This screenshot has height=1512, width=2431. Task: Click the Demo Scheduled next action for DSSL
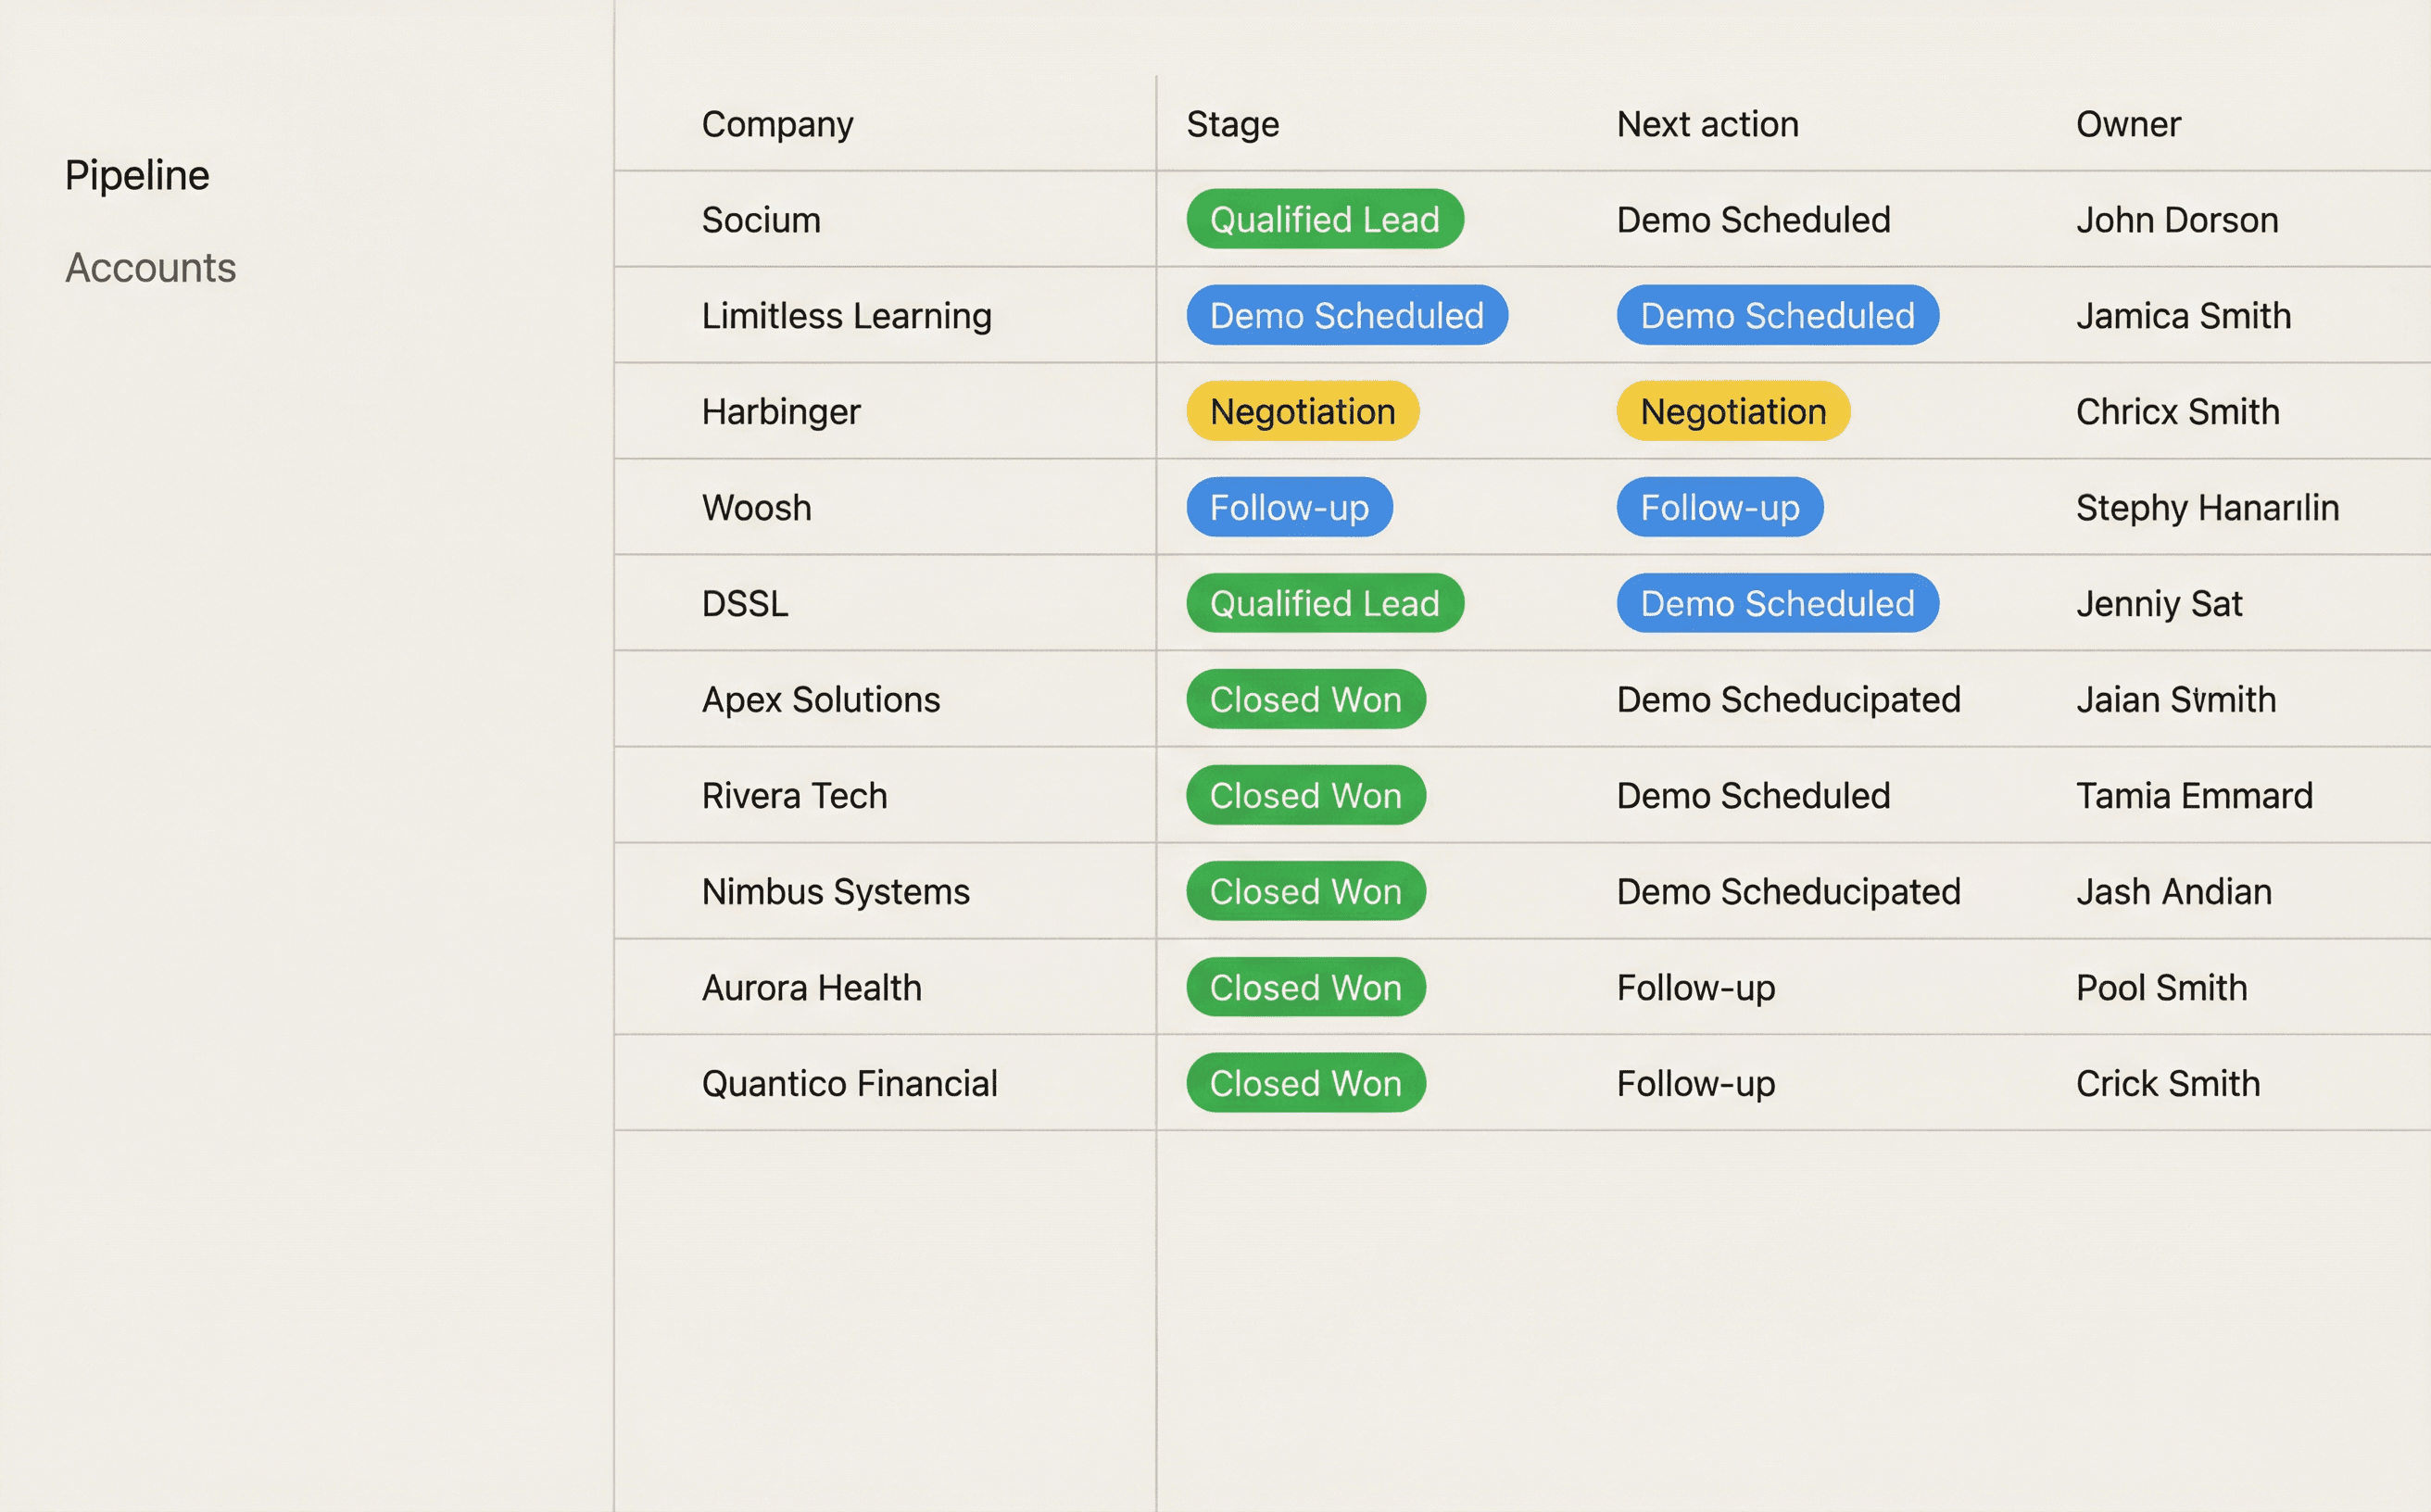(x=1776, y=603)
